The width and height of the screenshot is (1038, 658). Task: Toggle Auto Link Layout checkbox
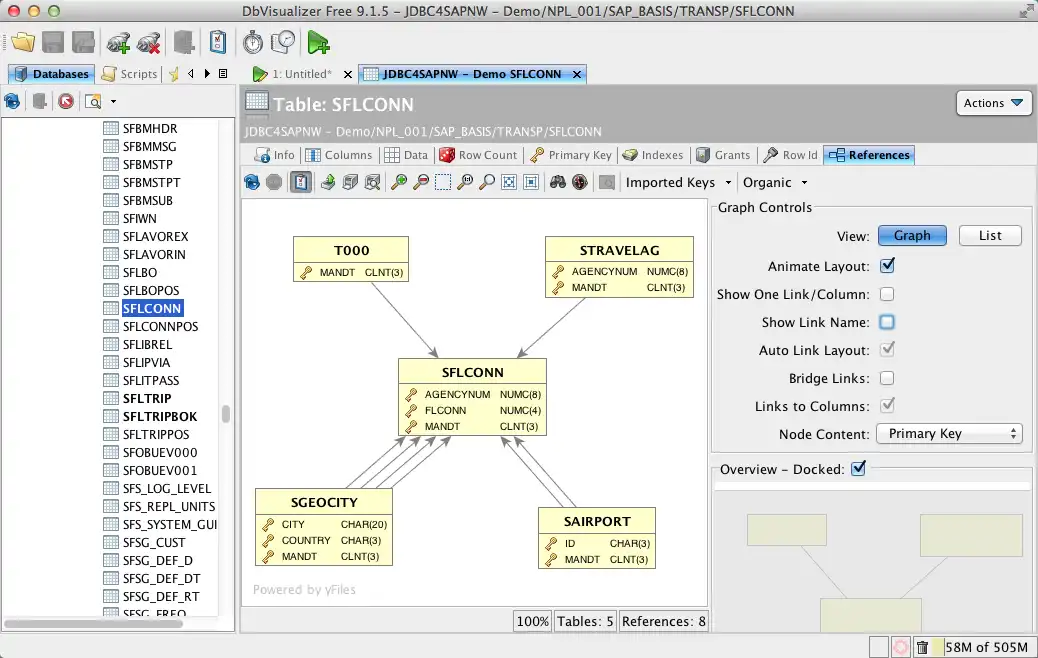(887, 350)
